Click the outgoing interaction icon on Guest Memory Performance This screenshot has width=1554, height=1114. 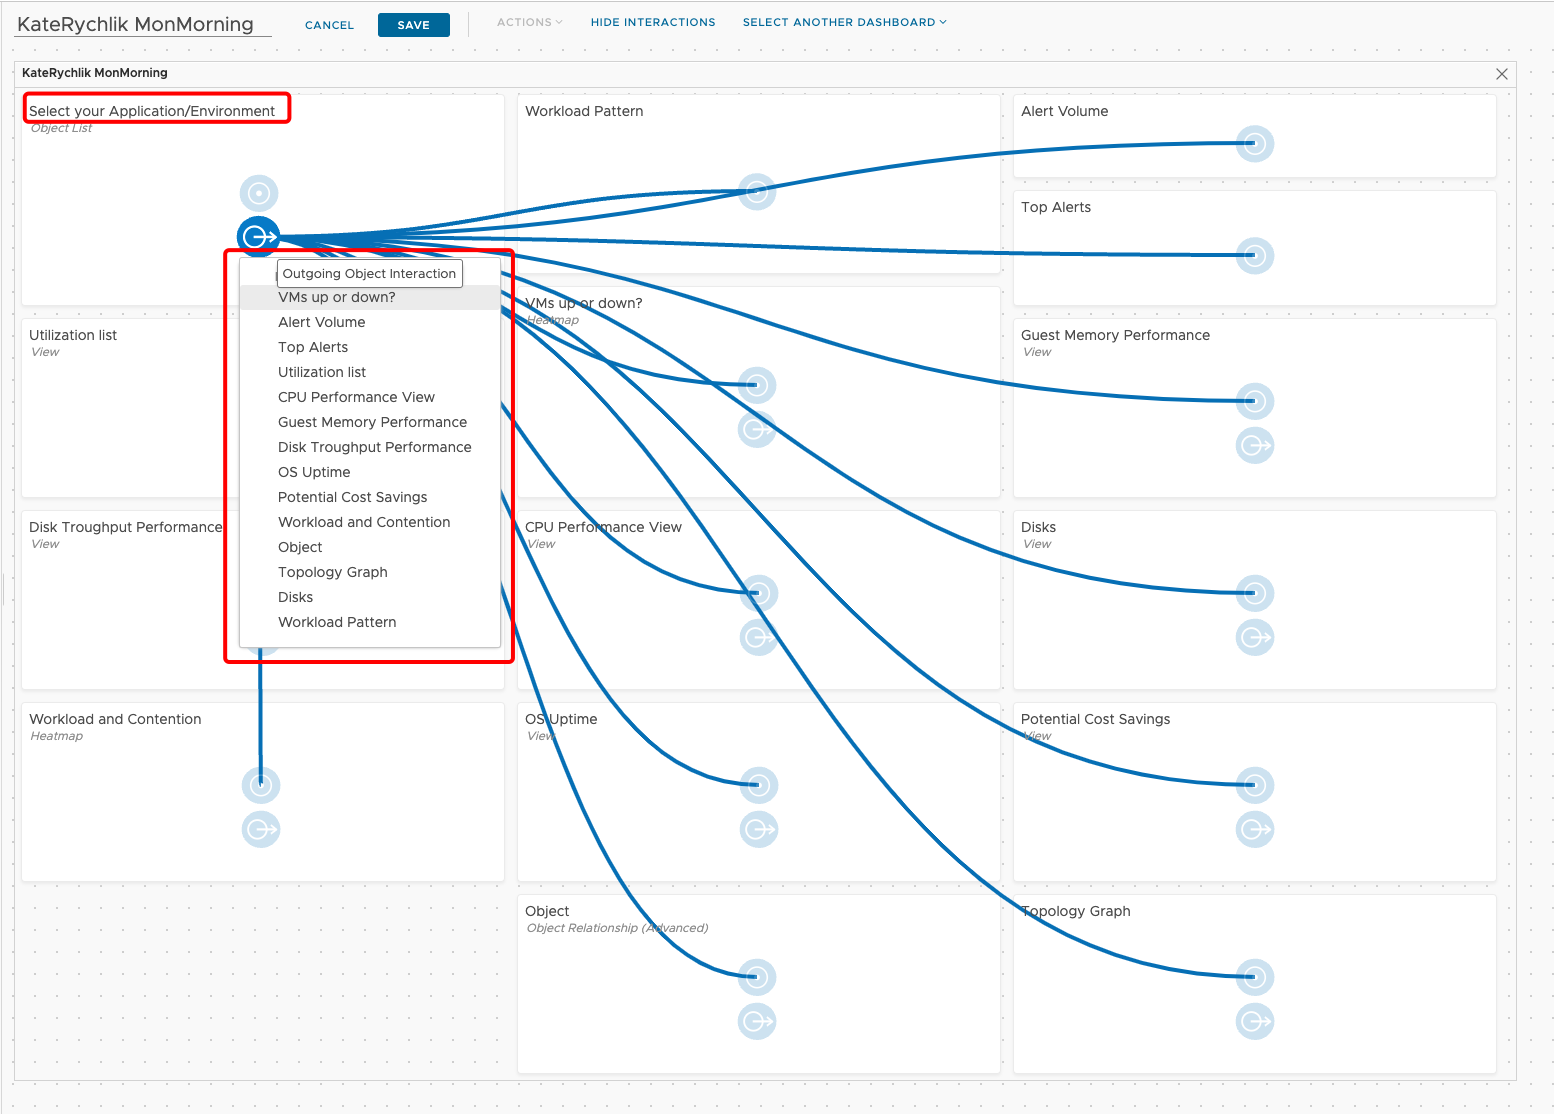(1254, 446)
